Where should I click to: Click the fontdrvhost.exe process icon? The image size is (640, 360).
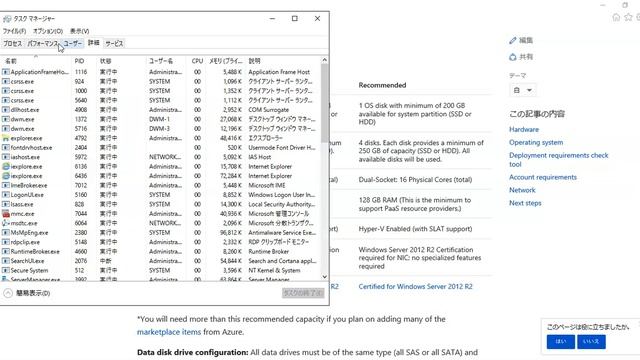pyautogui.click(x=6, y=148)
